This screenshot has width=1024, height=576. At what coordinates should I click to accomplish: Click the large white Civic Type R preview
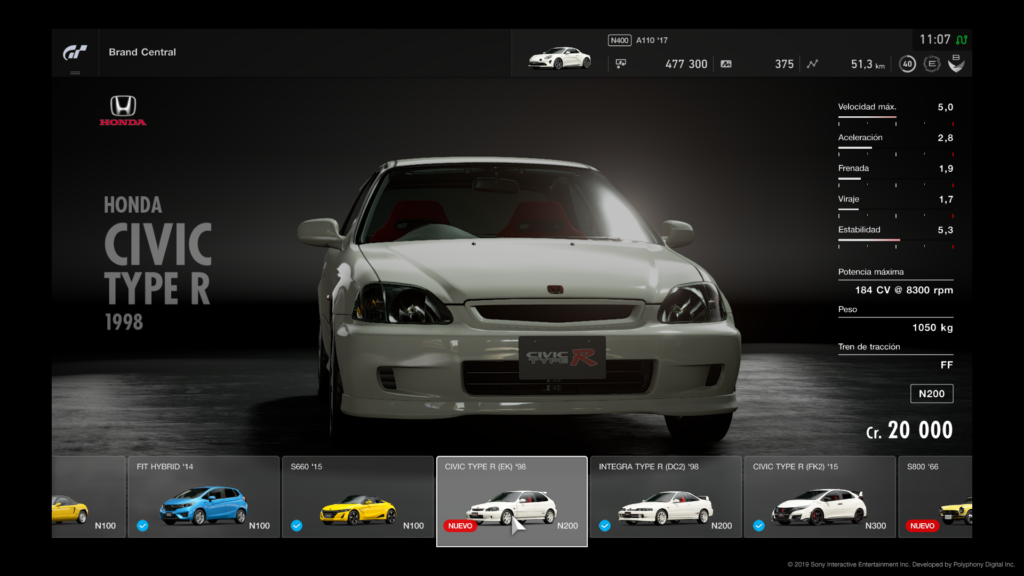tap(522, 300)
